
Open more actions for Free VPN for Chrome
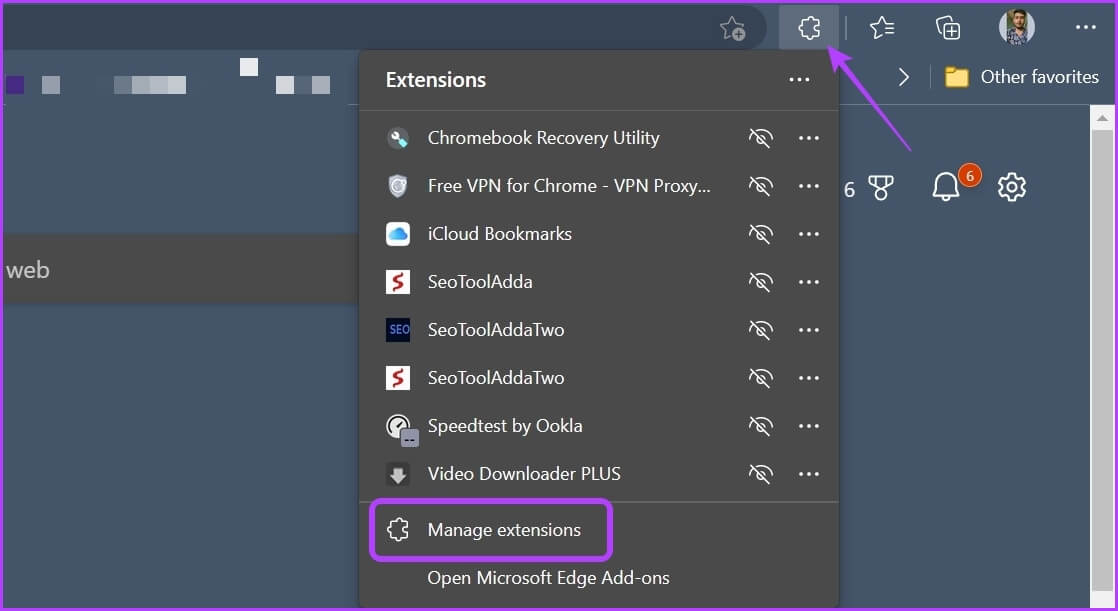point(809,186)
